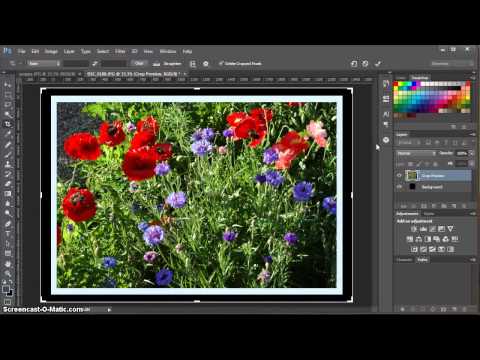Viewport: 480px width, 360px height.
Task: Open the Window menu
Action: [168, 51]
